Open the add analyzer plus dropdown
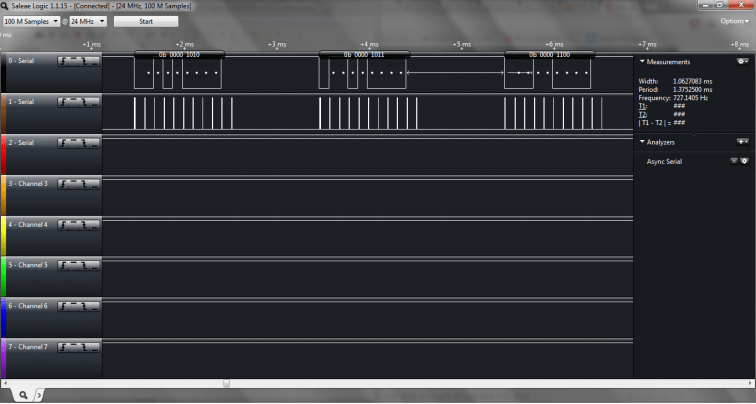 coord(742,142)
